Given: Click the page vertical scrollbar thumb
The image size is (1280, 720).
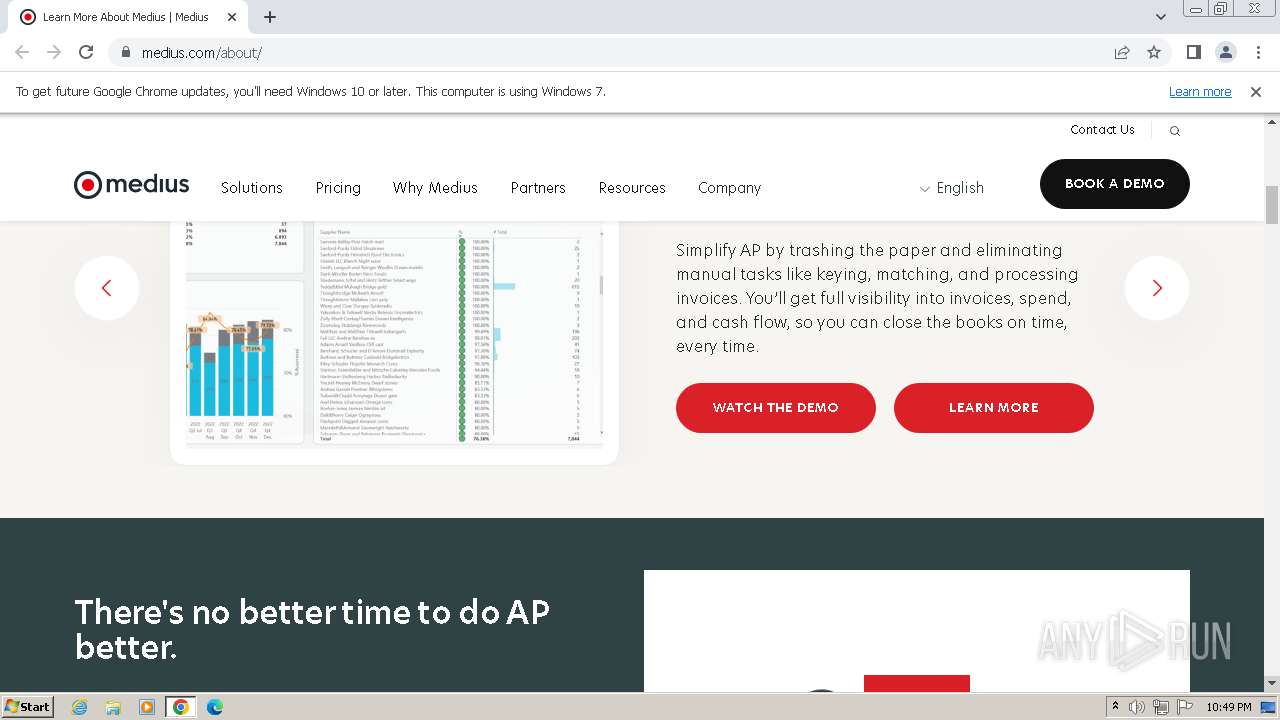Looking at the screenshot, I should point(1272,205).
